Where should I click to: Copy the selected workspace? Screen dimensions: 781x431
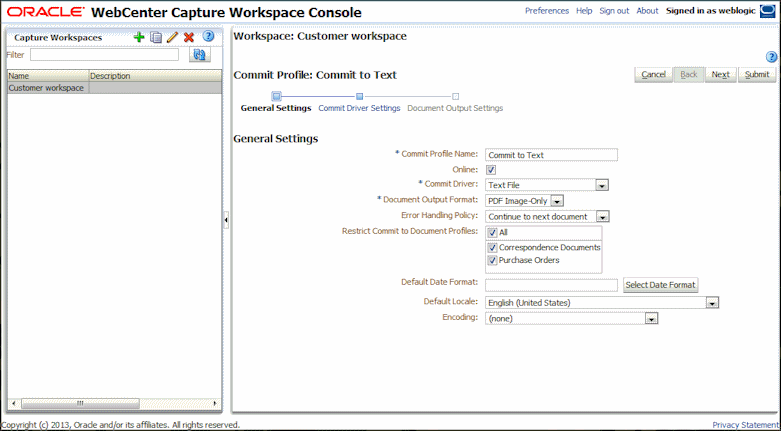point(156,37)
